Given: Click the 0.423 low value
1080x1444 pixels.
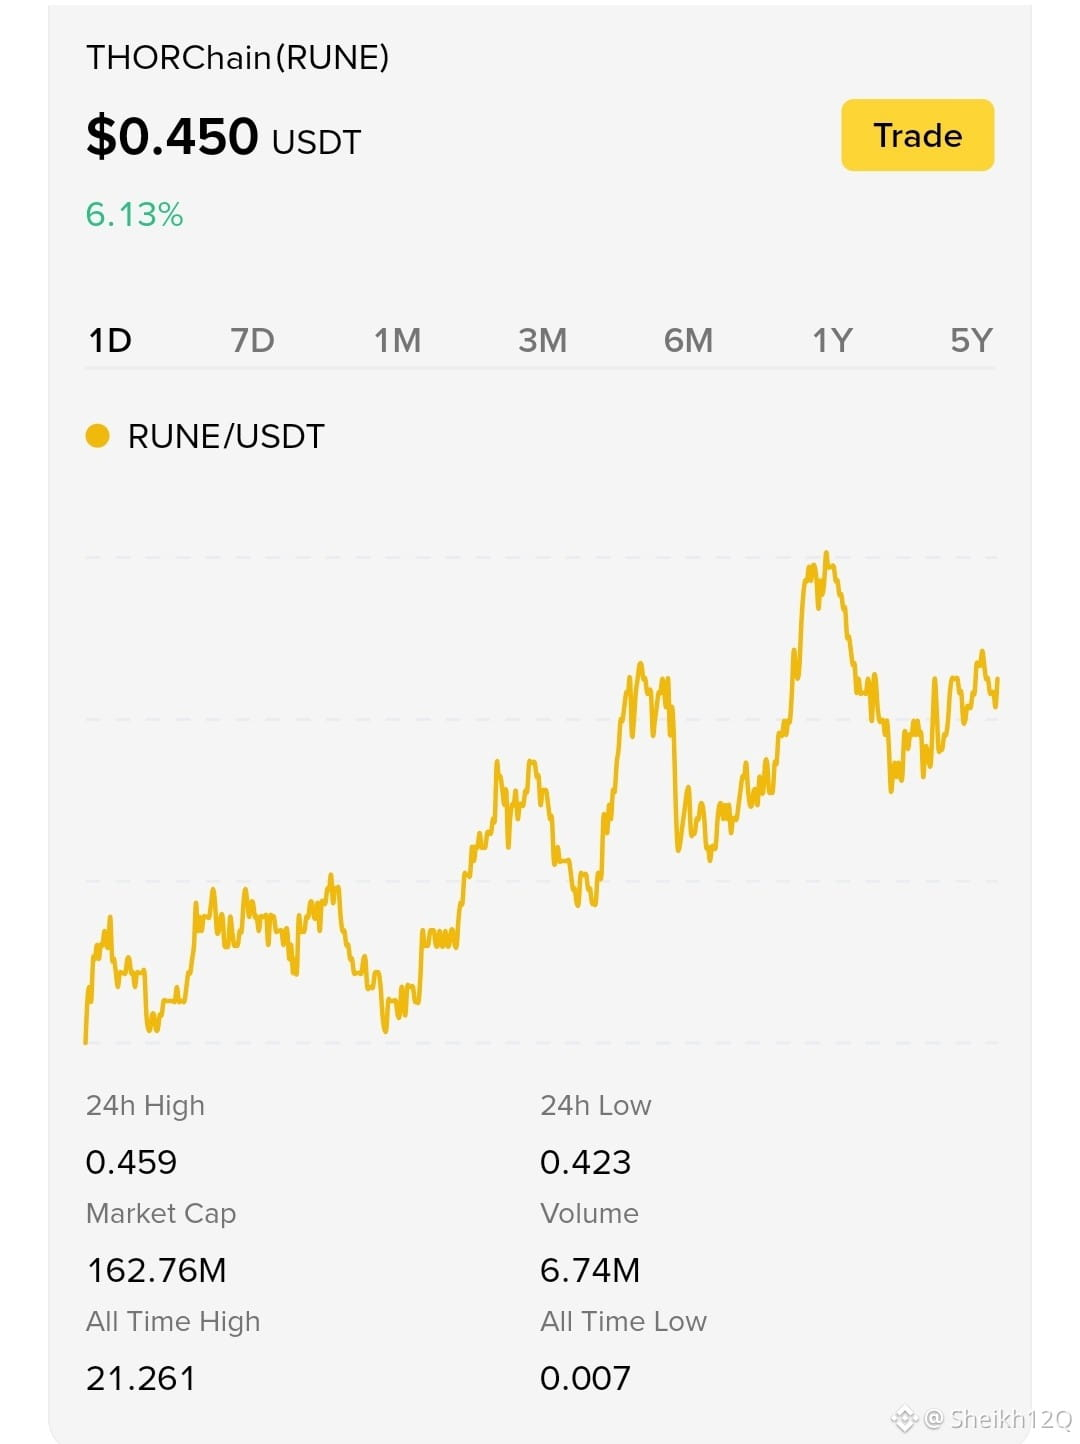Looking at the screenshot, I should (x=585, y=1162).
